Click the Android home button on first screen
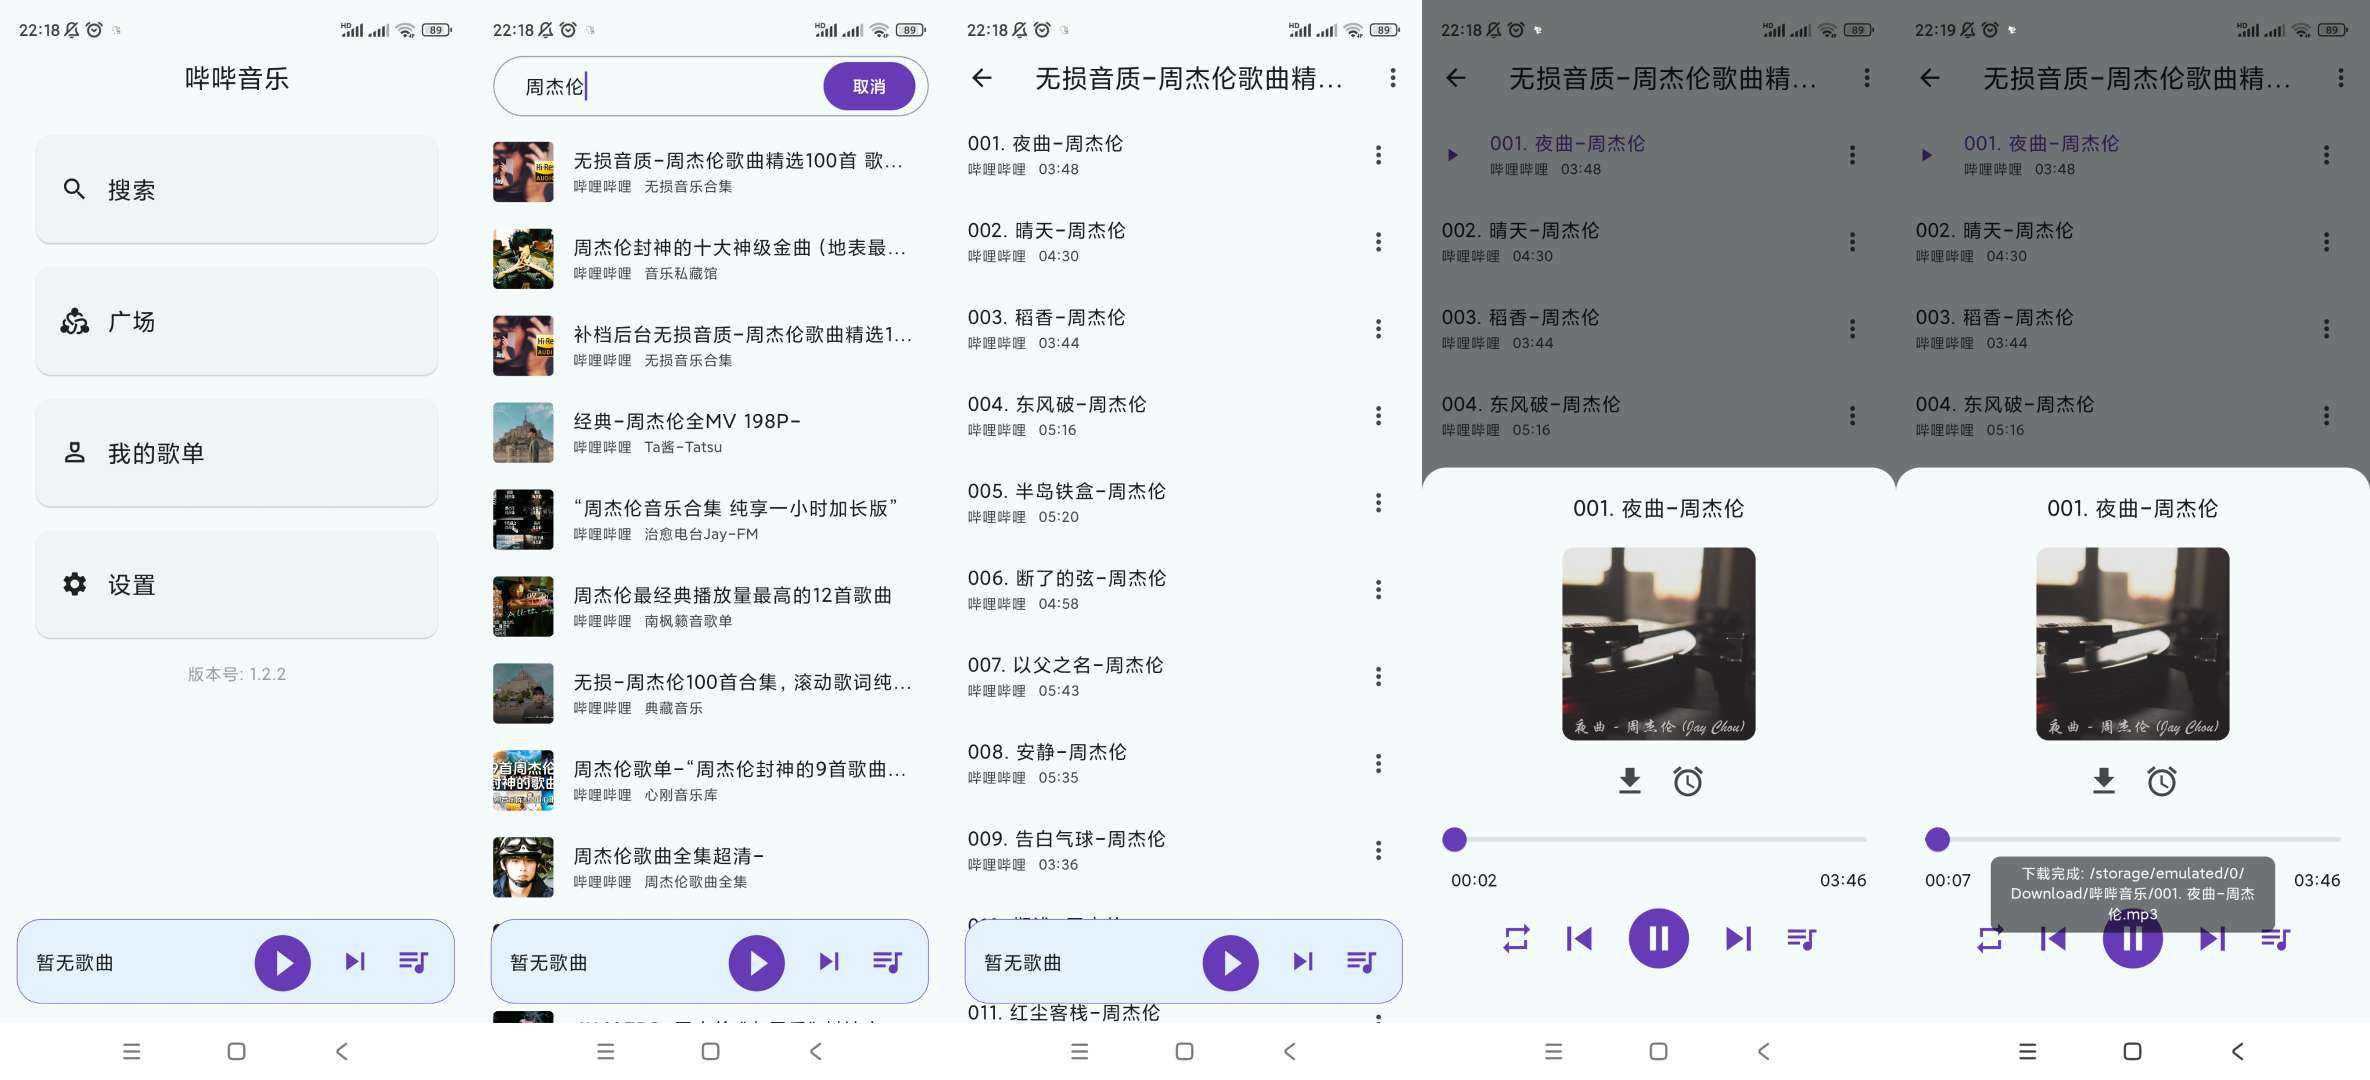Viewport: 2370px width, 1080px height. tap(236, 1051)
